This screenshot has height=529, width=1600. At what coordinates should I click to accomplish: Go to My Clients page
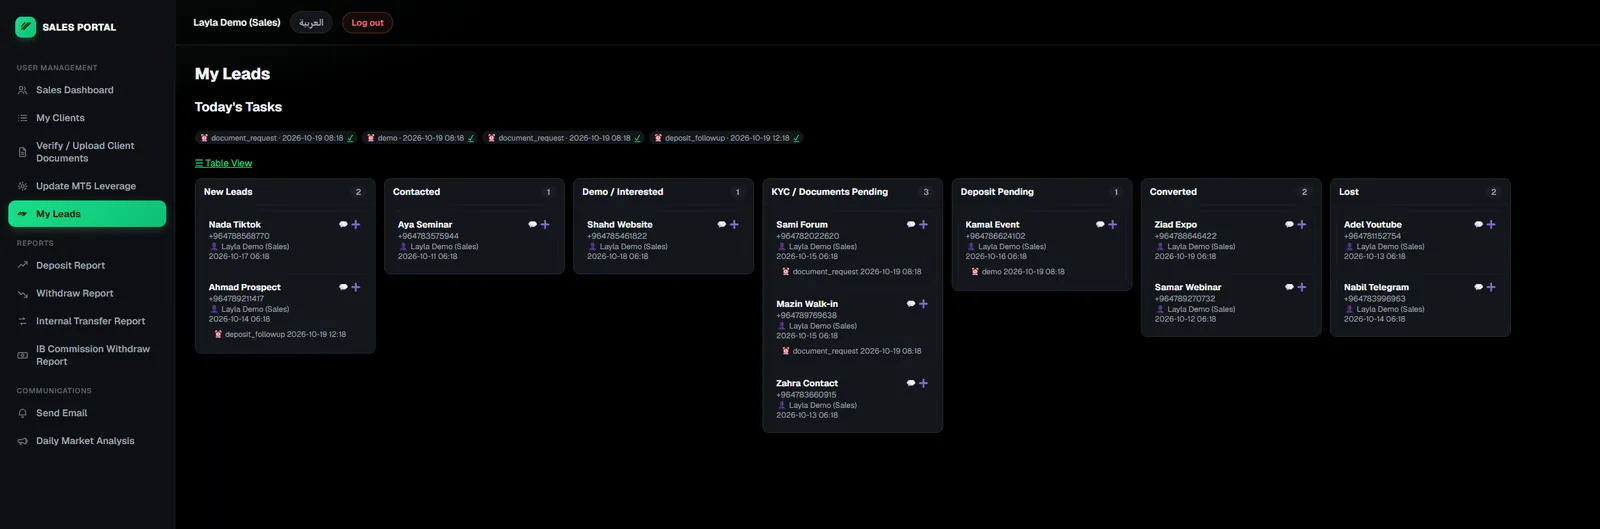coord(87,118)
